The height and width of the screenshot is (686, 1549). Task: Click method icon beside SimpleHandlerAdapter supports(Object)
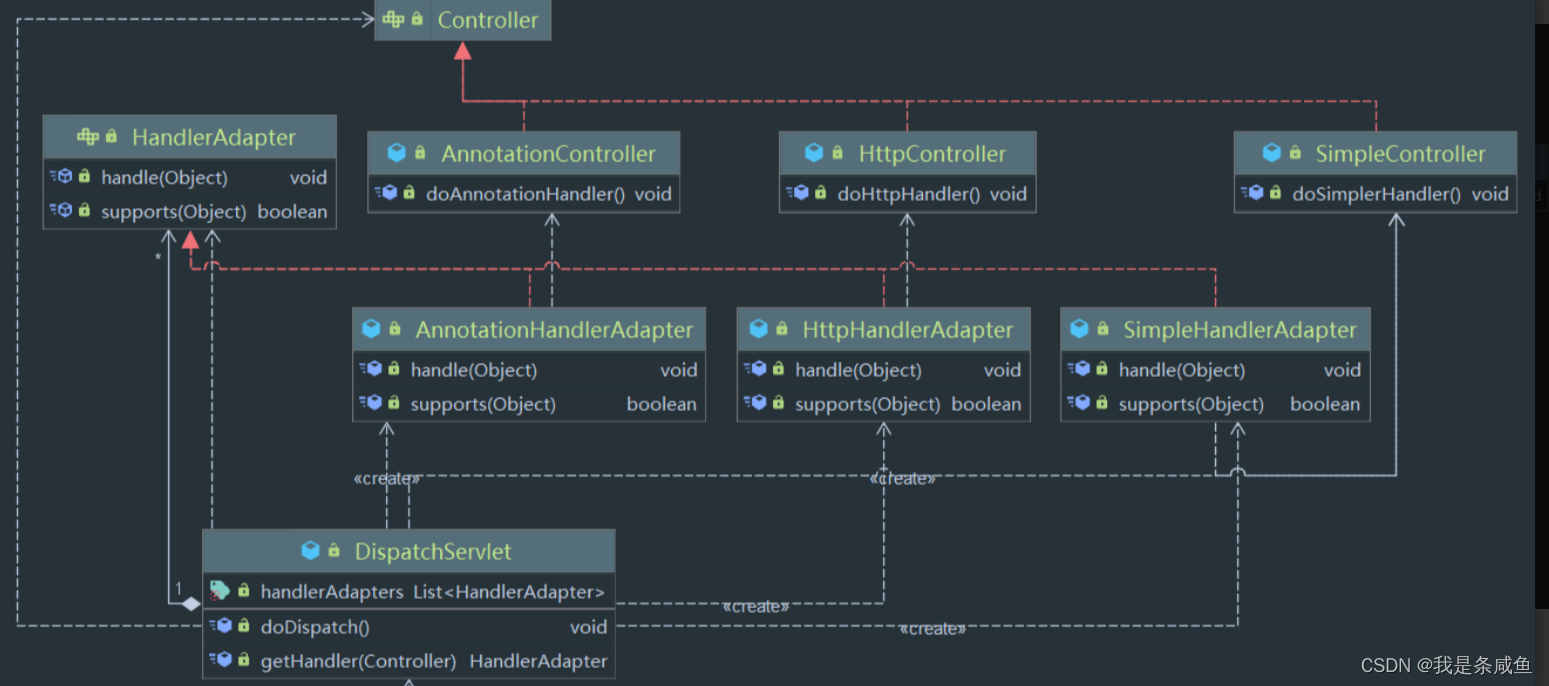click(x=1079, y=404)
